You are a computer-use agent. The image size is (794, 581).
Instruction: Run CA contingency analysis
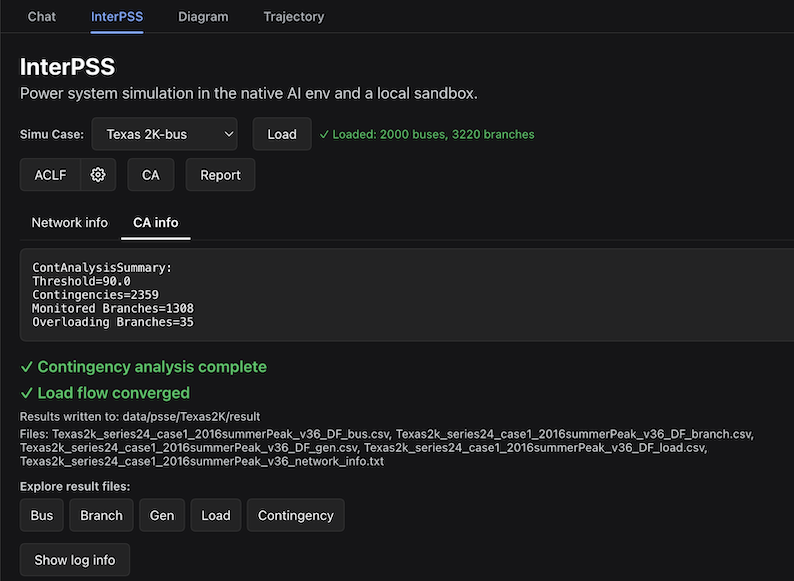click(151, 175)
